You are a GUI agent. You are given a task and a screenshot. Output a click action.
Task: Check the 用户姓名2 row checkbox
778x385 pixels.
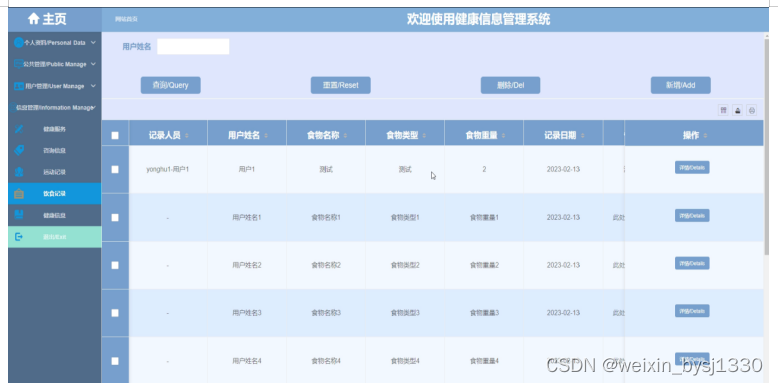(115, 265)
